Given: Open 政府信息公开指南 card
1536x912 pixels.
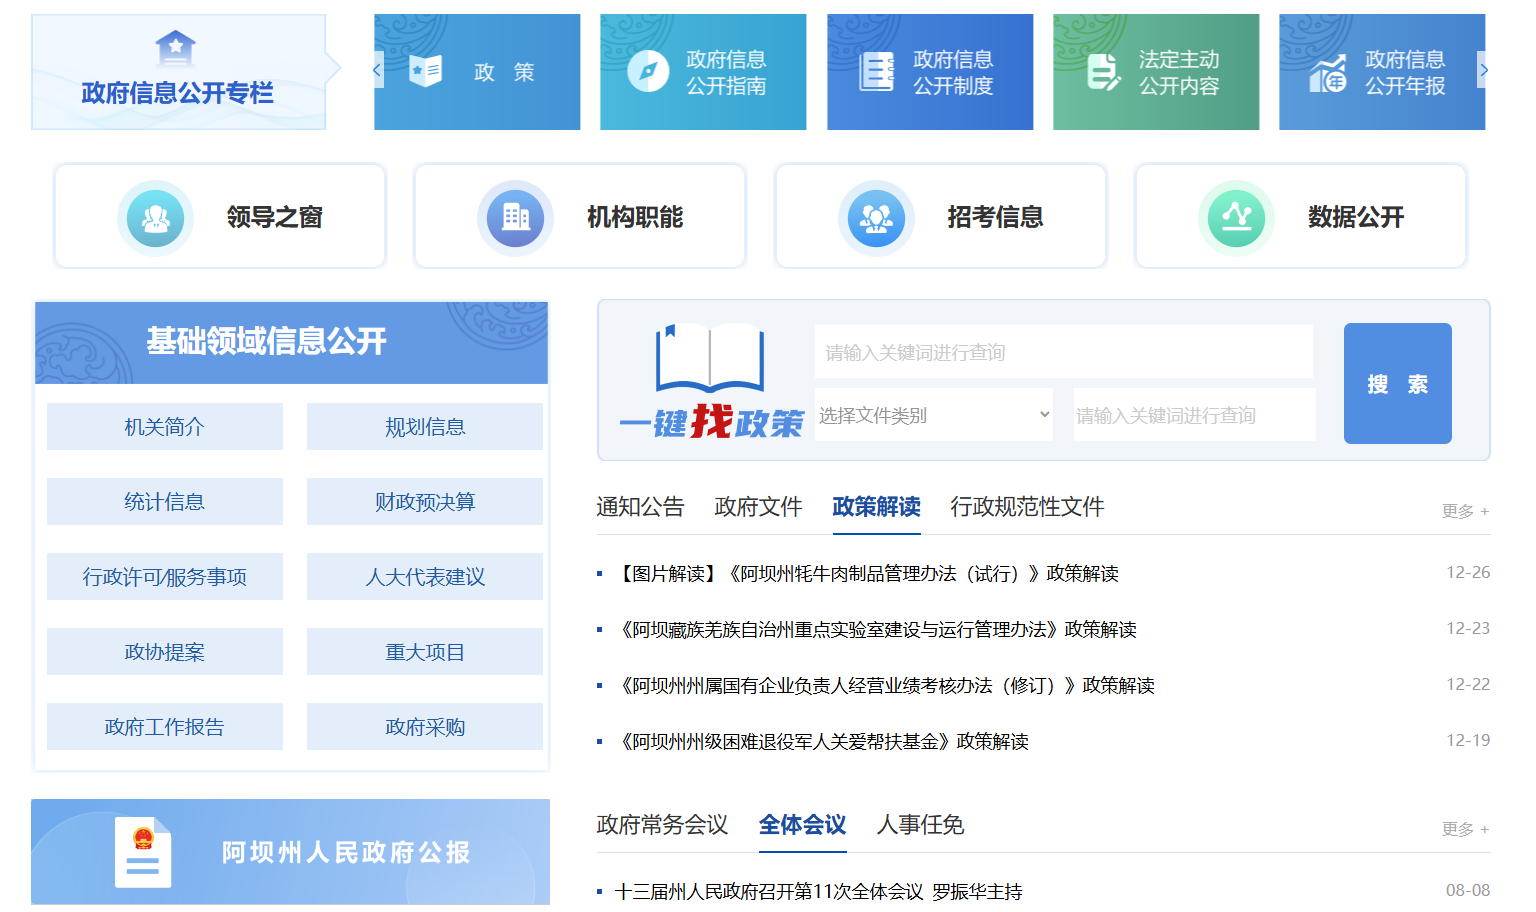Looking at the screenshot, I should point(703,72).
